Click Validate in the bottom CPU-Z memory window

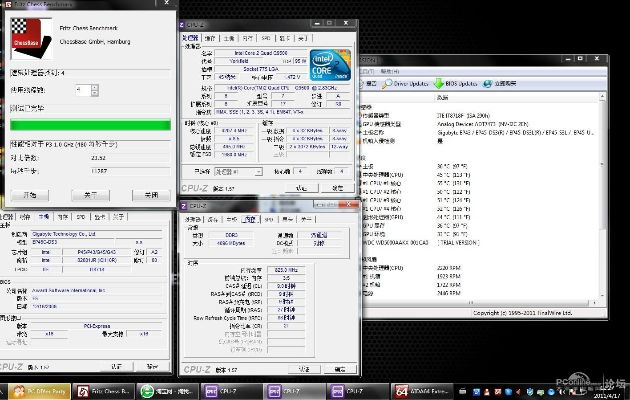(x=304, y=369)
